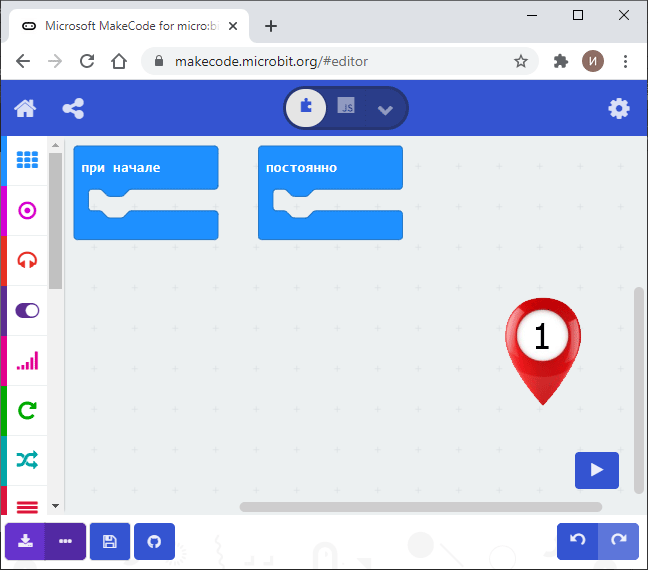Open the Logic blocks category
The height and width of the screenshot is (570, 648).
coord(27,460)
